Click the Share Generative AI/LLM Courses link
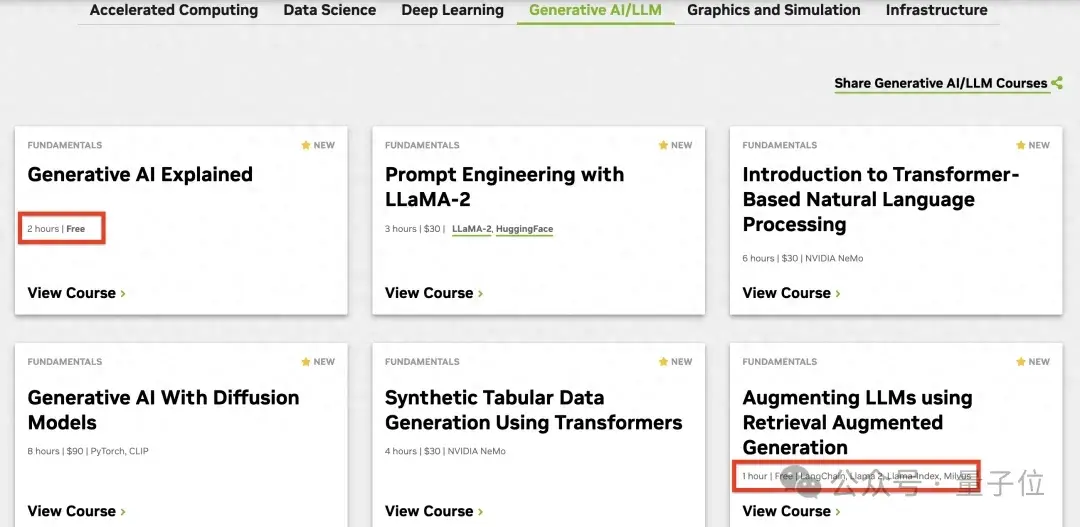 tap(941, 83)
